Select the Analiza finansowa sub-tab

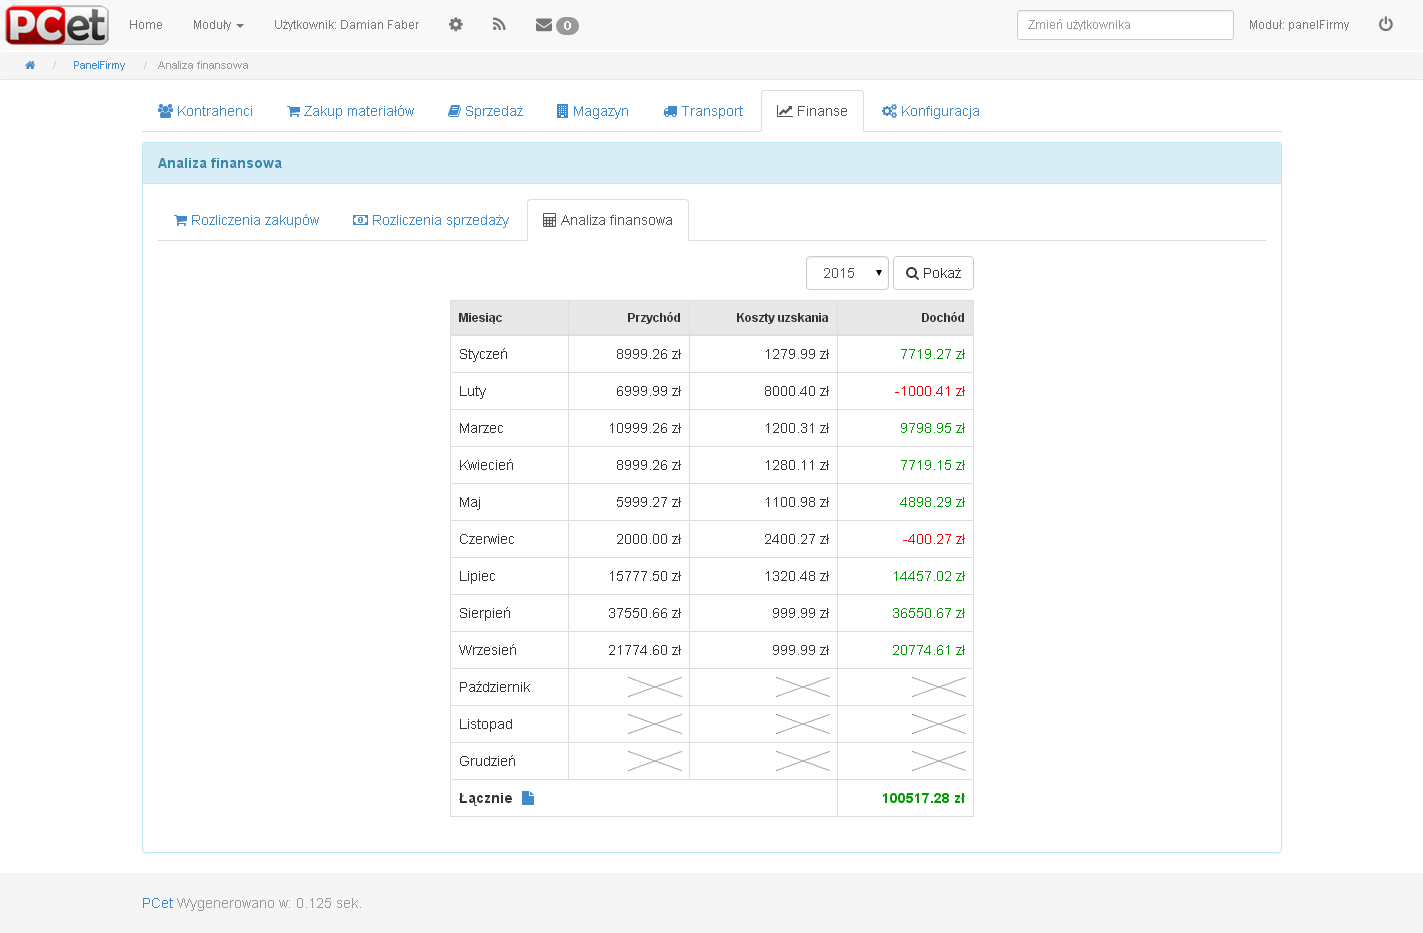pyautogui.click(x=608, y=220)
